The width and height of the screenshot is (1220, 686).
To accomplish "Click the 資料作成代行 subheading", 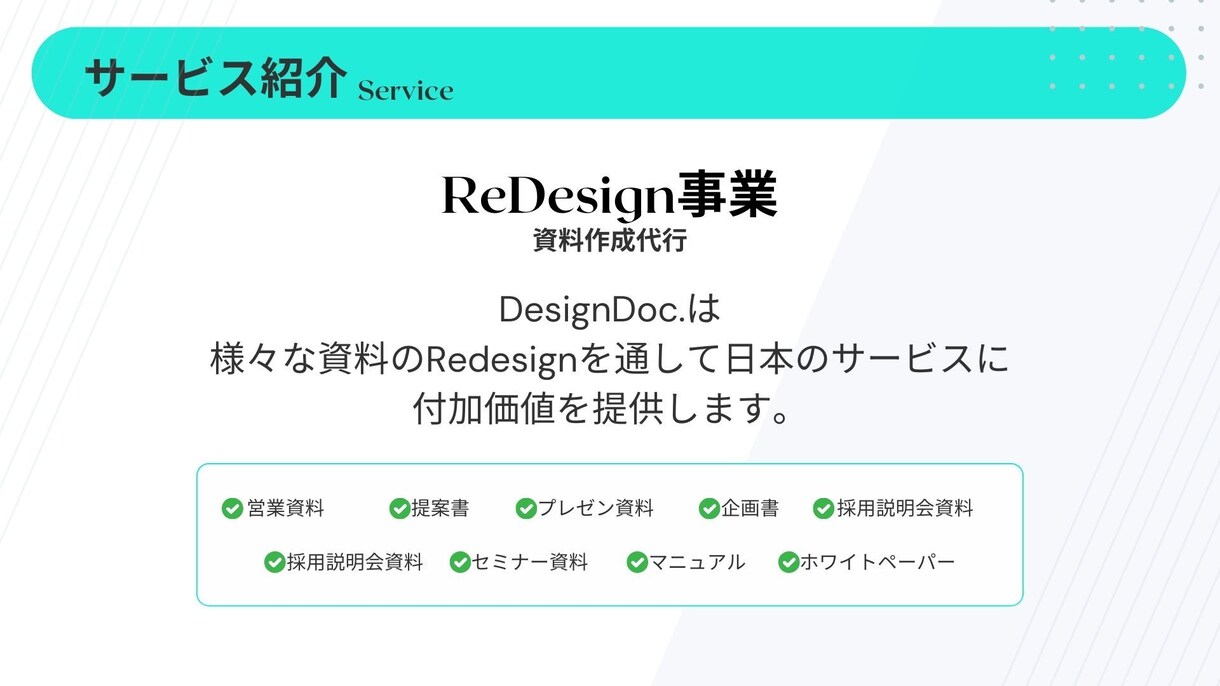I will coord(610,241).
